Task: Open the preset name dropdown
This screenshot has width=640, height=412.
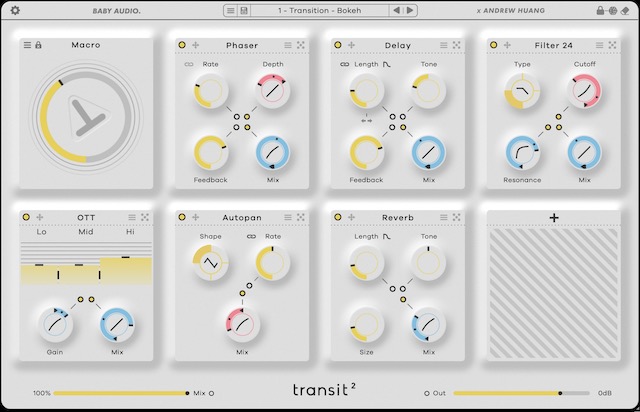Action: point(319,11)
